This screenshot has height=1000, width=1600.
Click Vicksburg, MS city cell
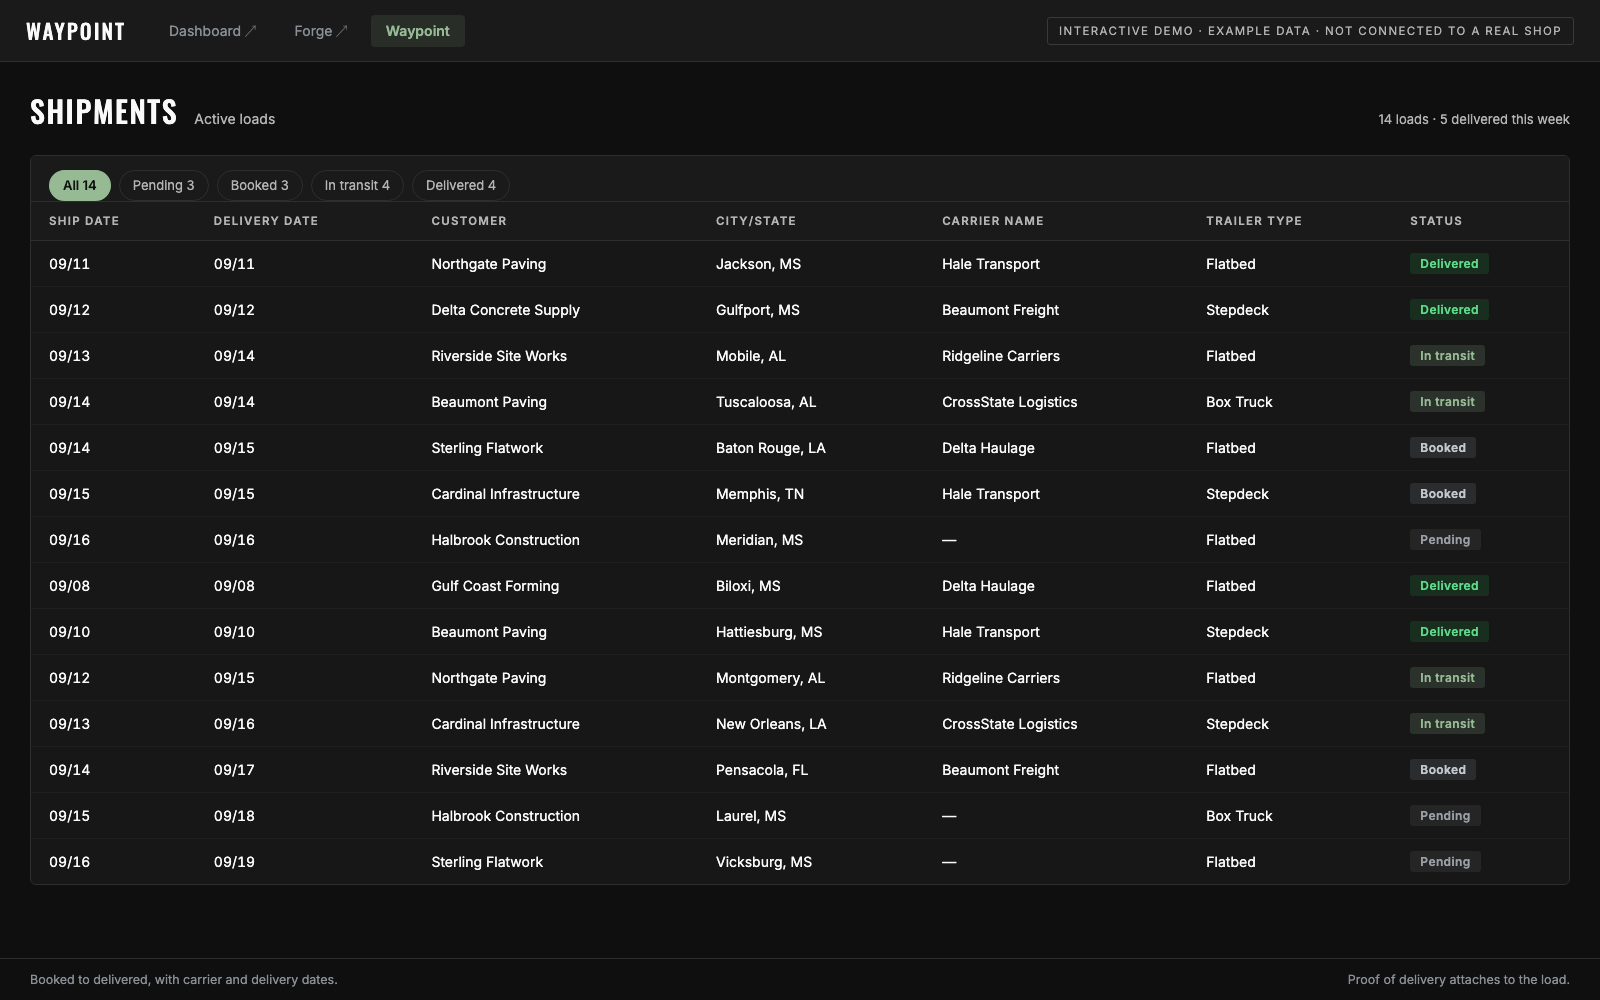pos(764,862)
